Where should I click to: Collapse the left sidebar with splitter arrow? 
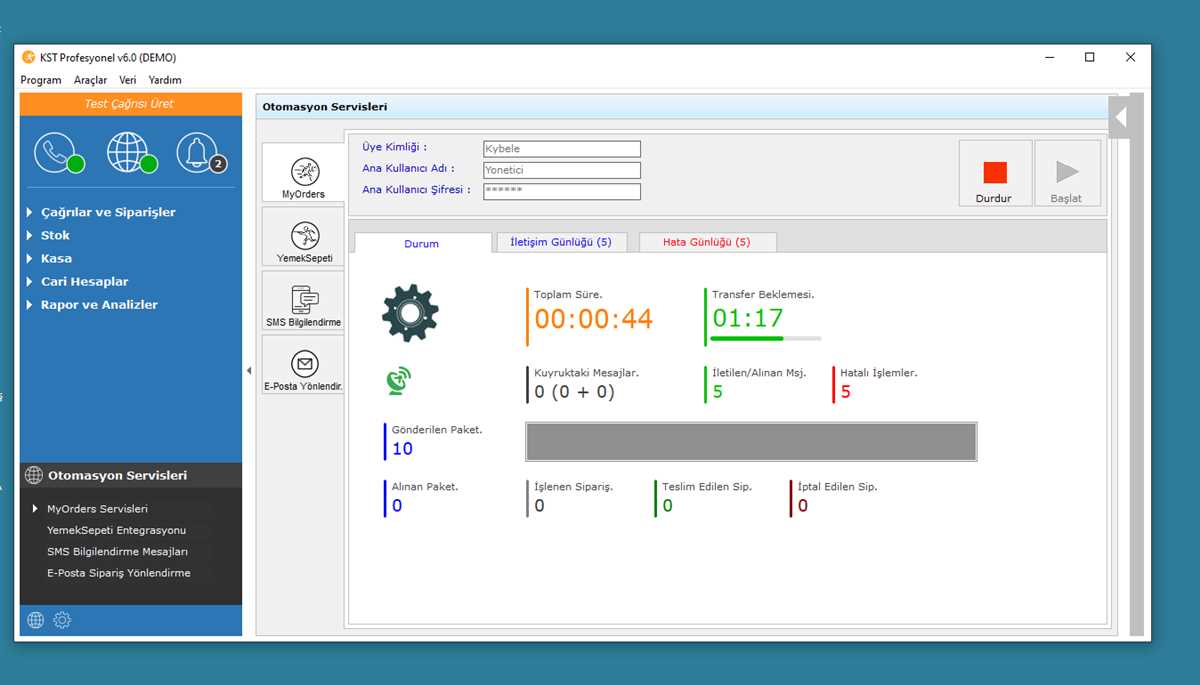[x=249, y=370]
